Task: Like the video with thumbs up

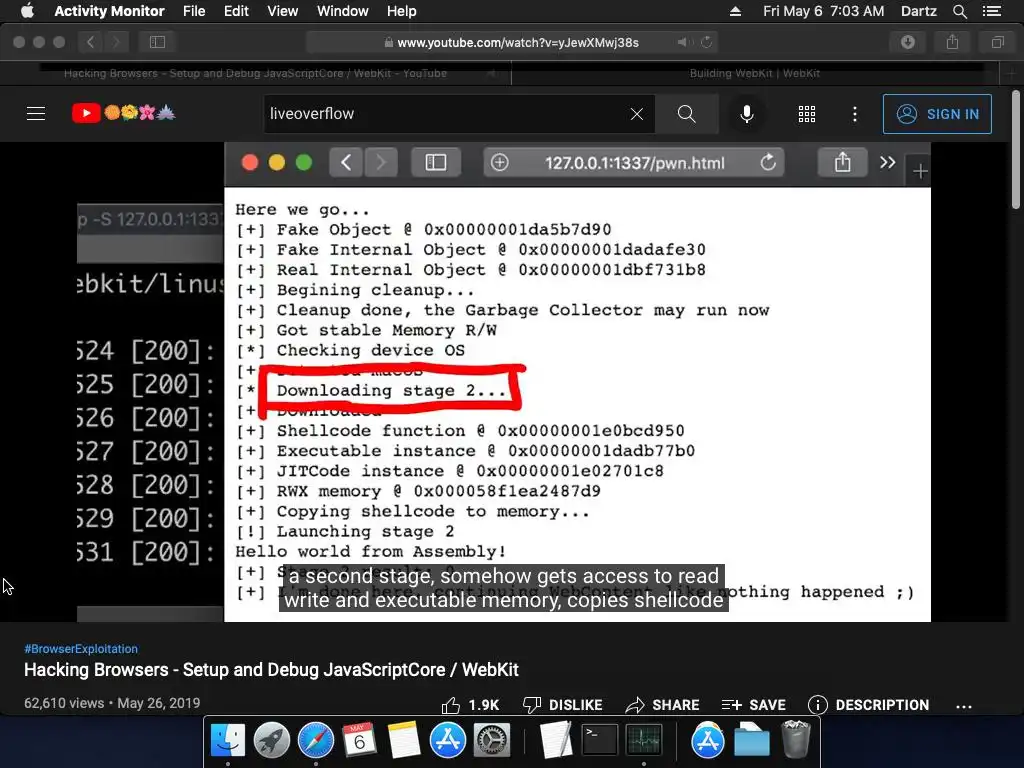Action: 470,705
